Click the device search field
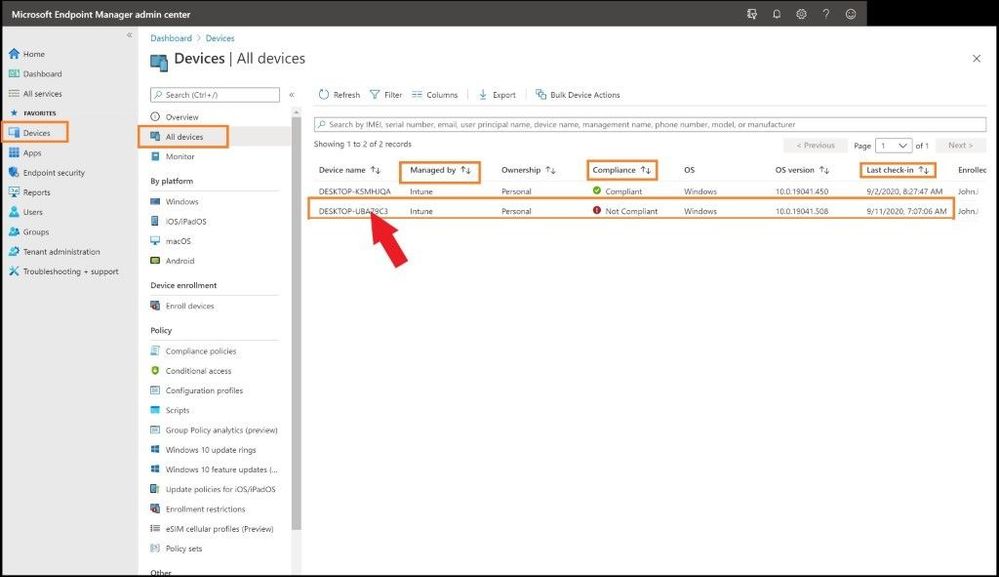The image size is (999, 577). 650,125
